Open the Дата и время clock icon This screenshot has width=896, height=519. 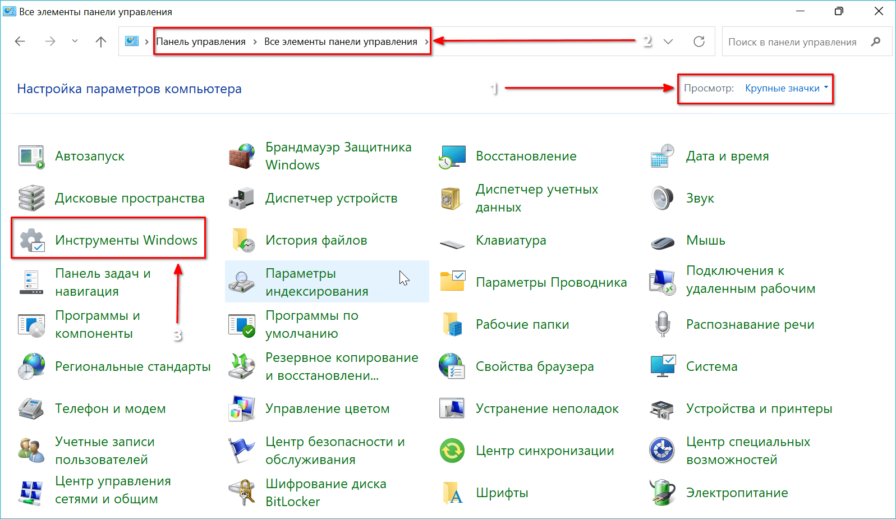662,157
